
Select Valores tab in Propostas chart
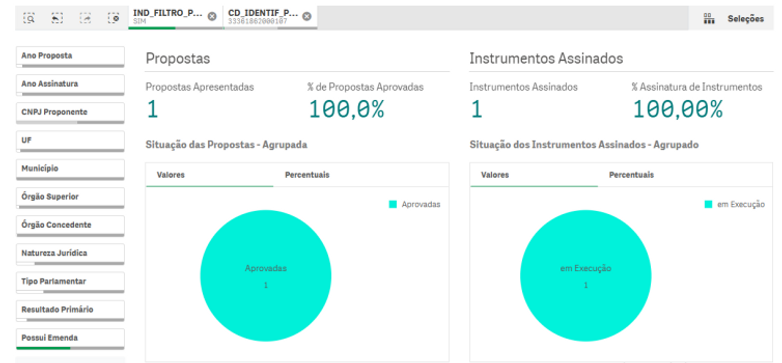[209, 175]
